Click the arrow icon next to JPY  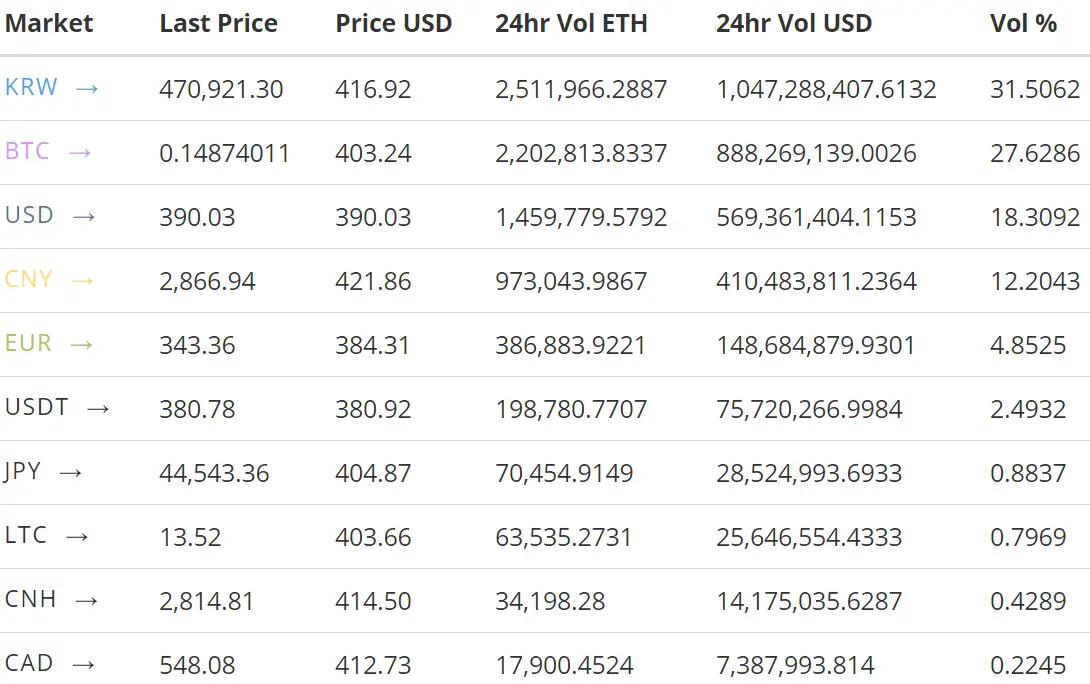coord(70,473)
